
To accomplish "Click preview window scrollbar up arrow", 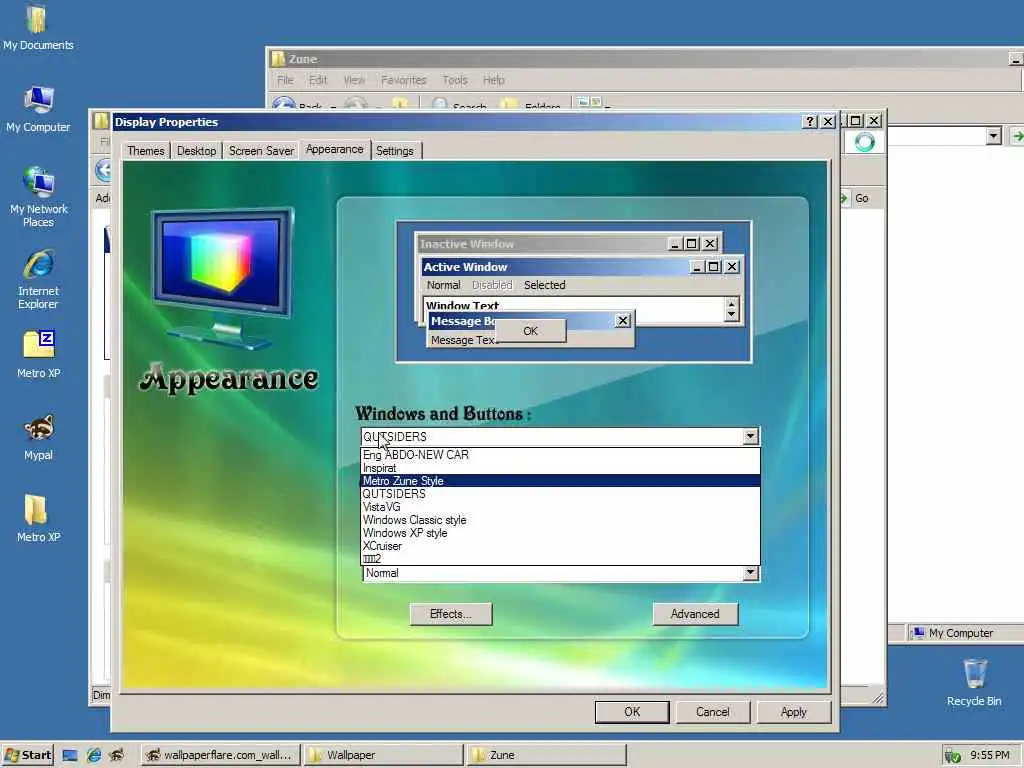I will [x=731, y=303].
